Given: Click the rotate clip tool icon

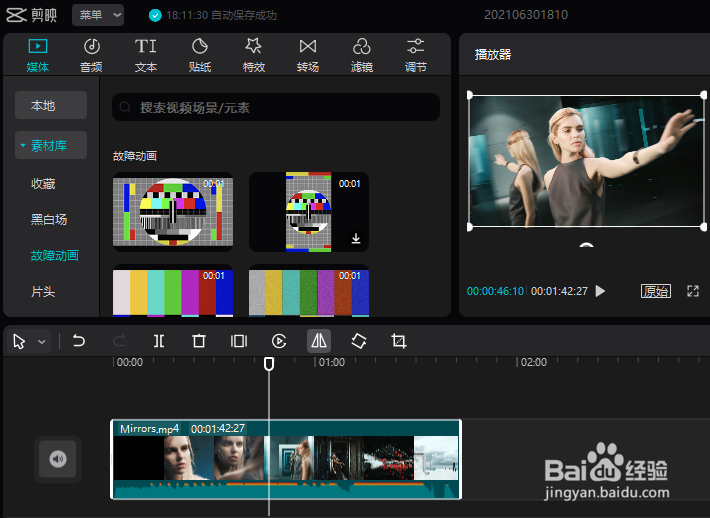Looking at the screenshot, I should click(359, 341).
